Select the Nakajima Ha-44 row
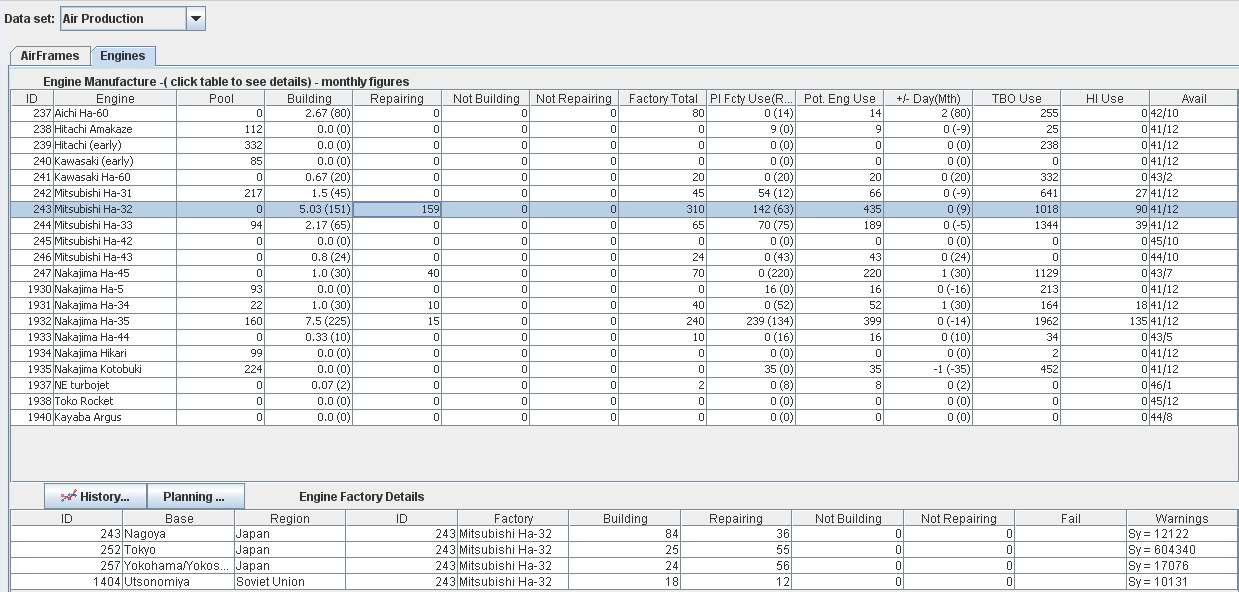The height and width of the screenshot is (592, 1239). click(624, 337)
